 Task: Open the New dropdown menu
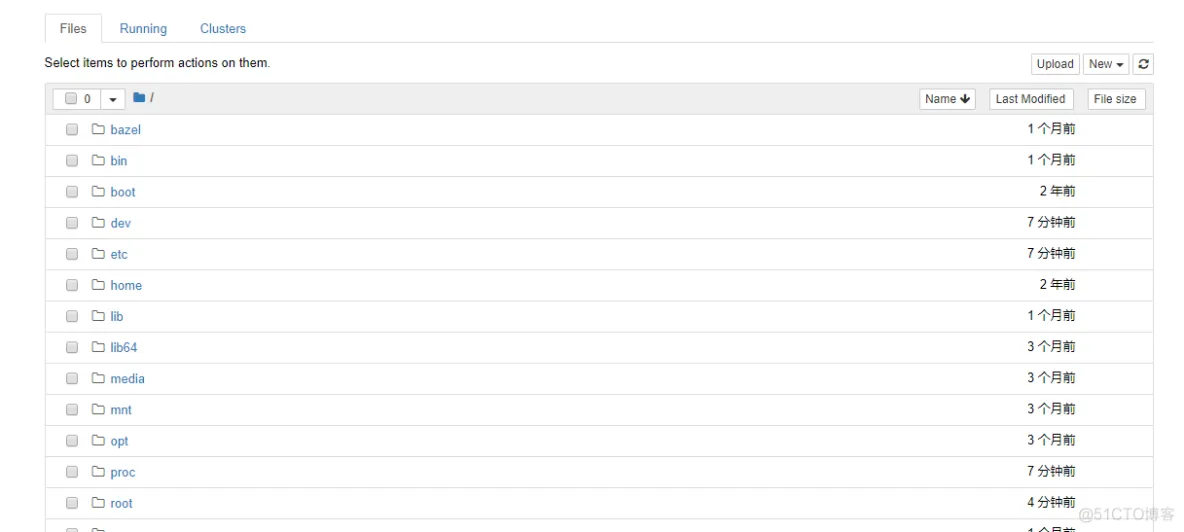pos(1106,64)
